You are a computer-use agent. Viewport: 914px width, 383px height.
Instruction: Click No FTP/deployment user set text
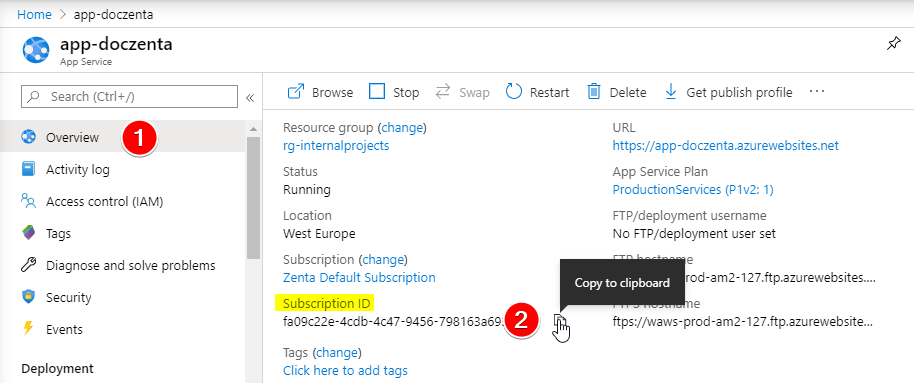694,234
